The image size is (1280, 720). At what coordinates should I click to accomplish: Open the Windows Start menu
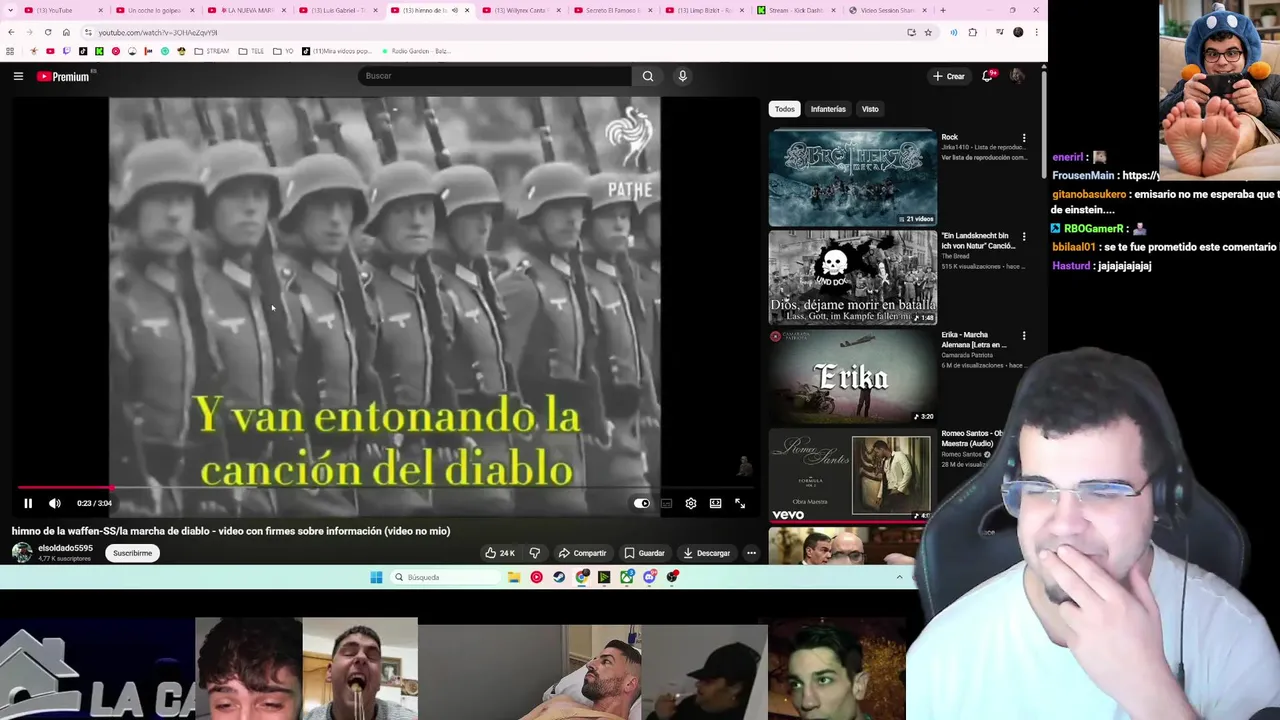[x=376, y=577]
